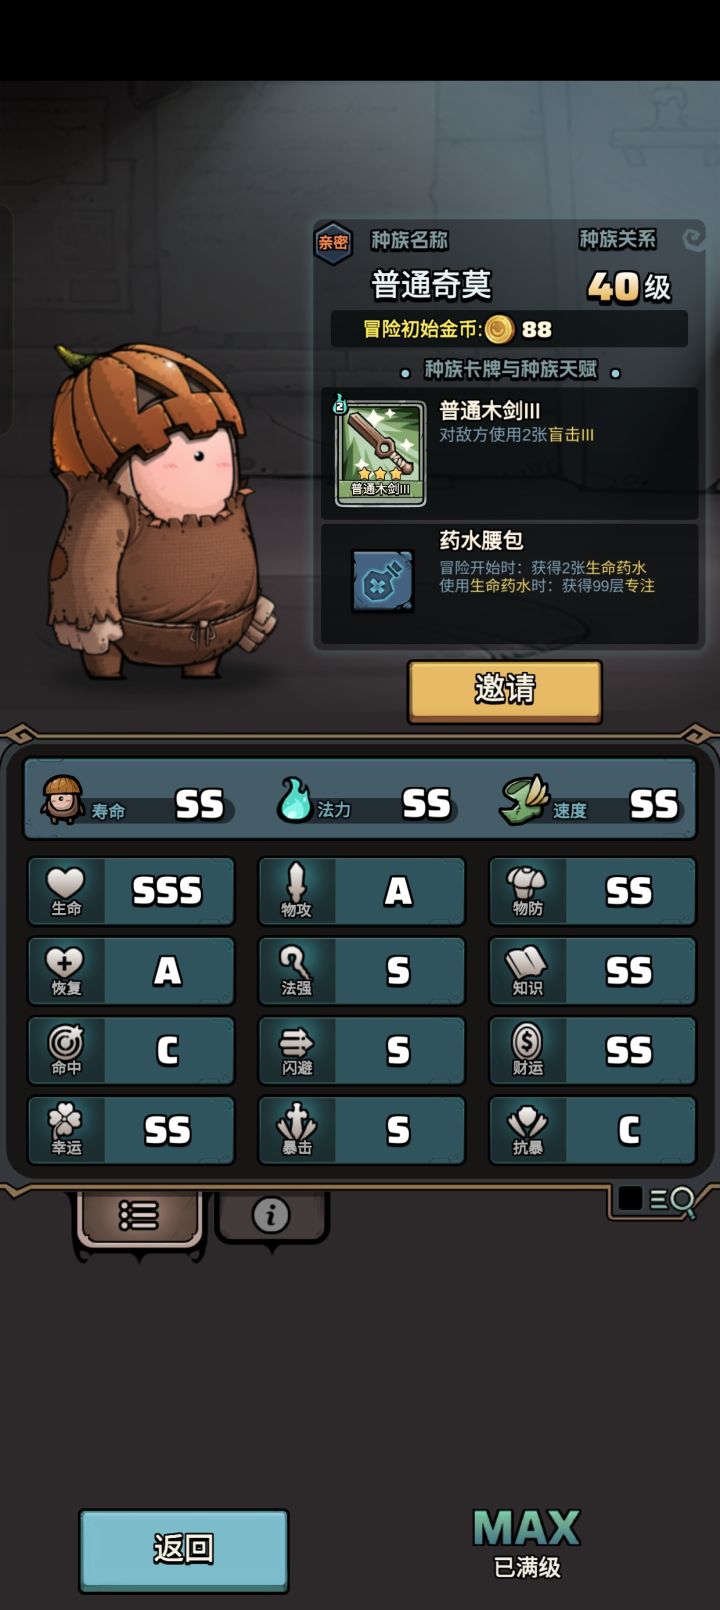
Task: Switch to the info tab
Action: click(x=271, y=1215)
